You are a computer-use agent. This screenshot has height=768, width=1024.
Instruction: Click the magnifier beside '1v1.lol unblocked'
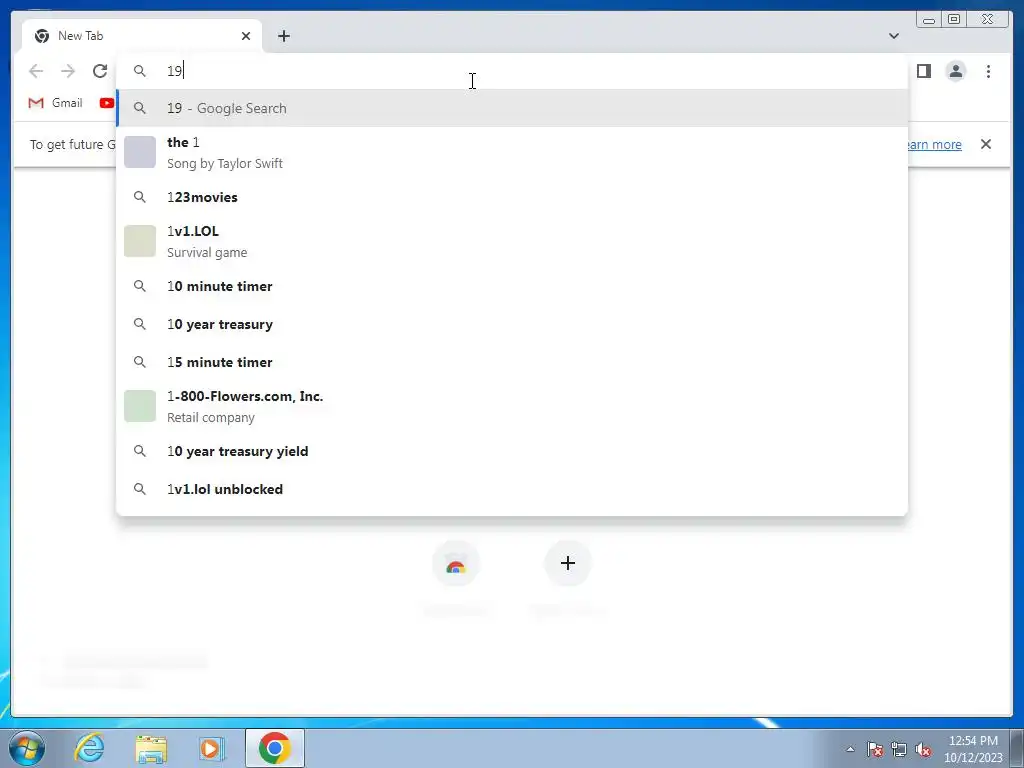click(x=140, y=488)
